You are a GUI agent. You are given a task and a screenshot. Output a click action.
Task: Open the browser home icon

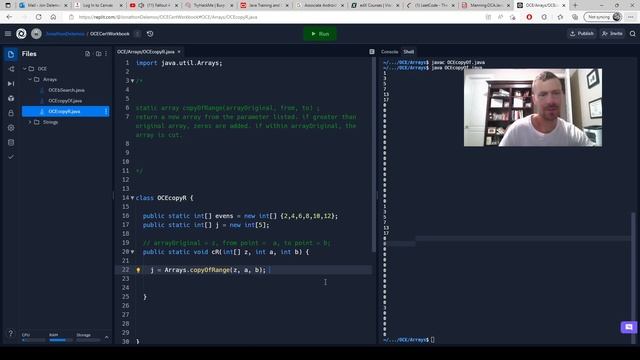click(x=53, y=17)
